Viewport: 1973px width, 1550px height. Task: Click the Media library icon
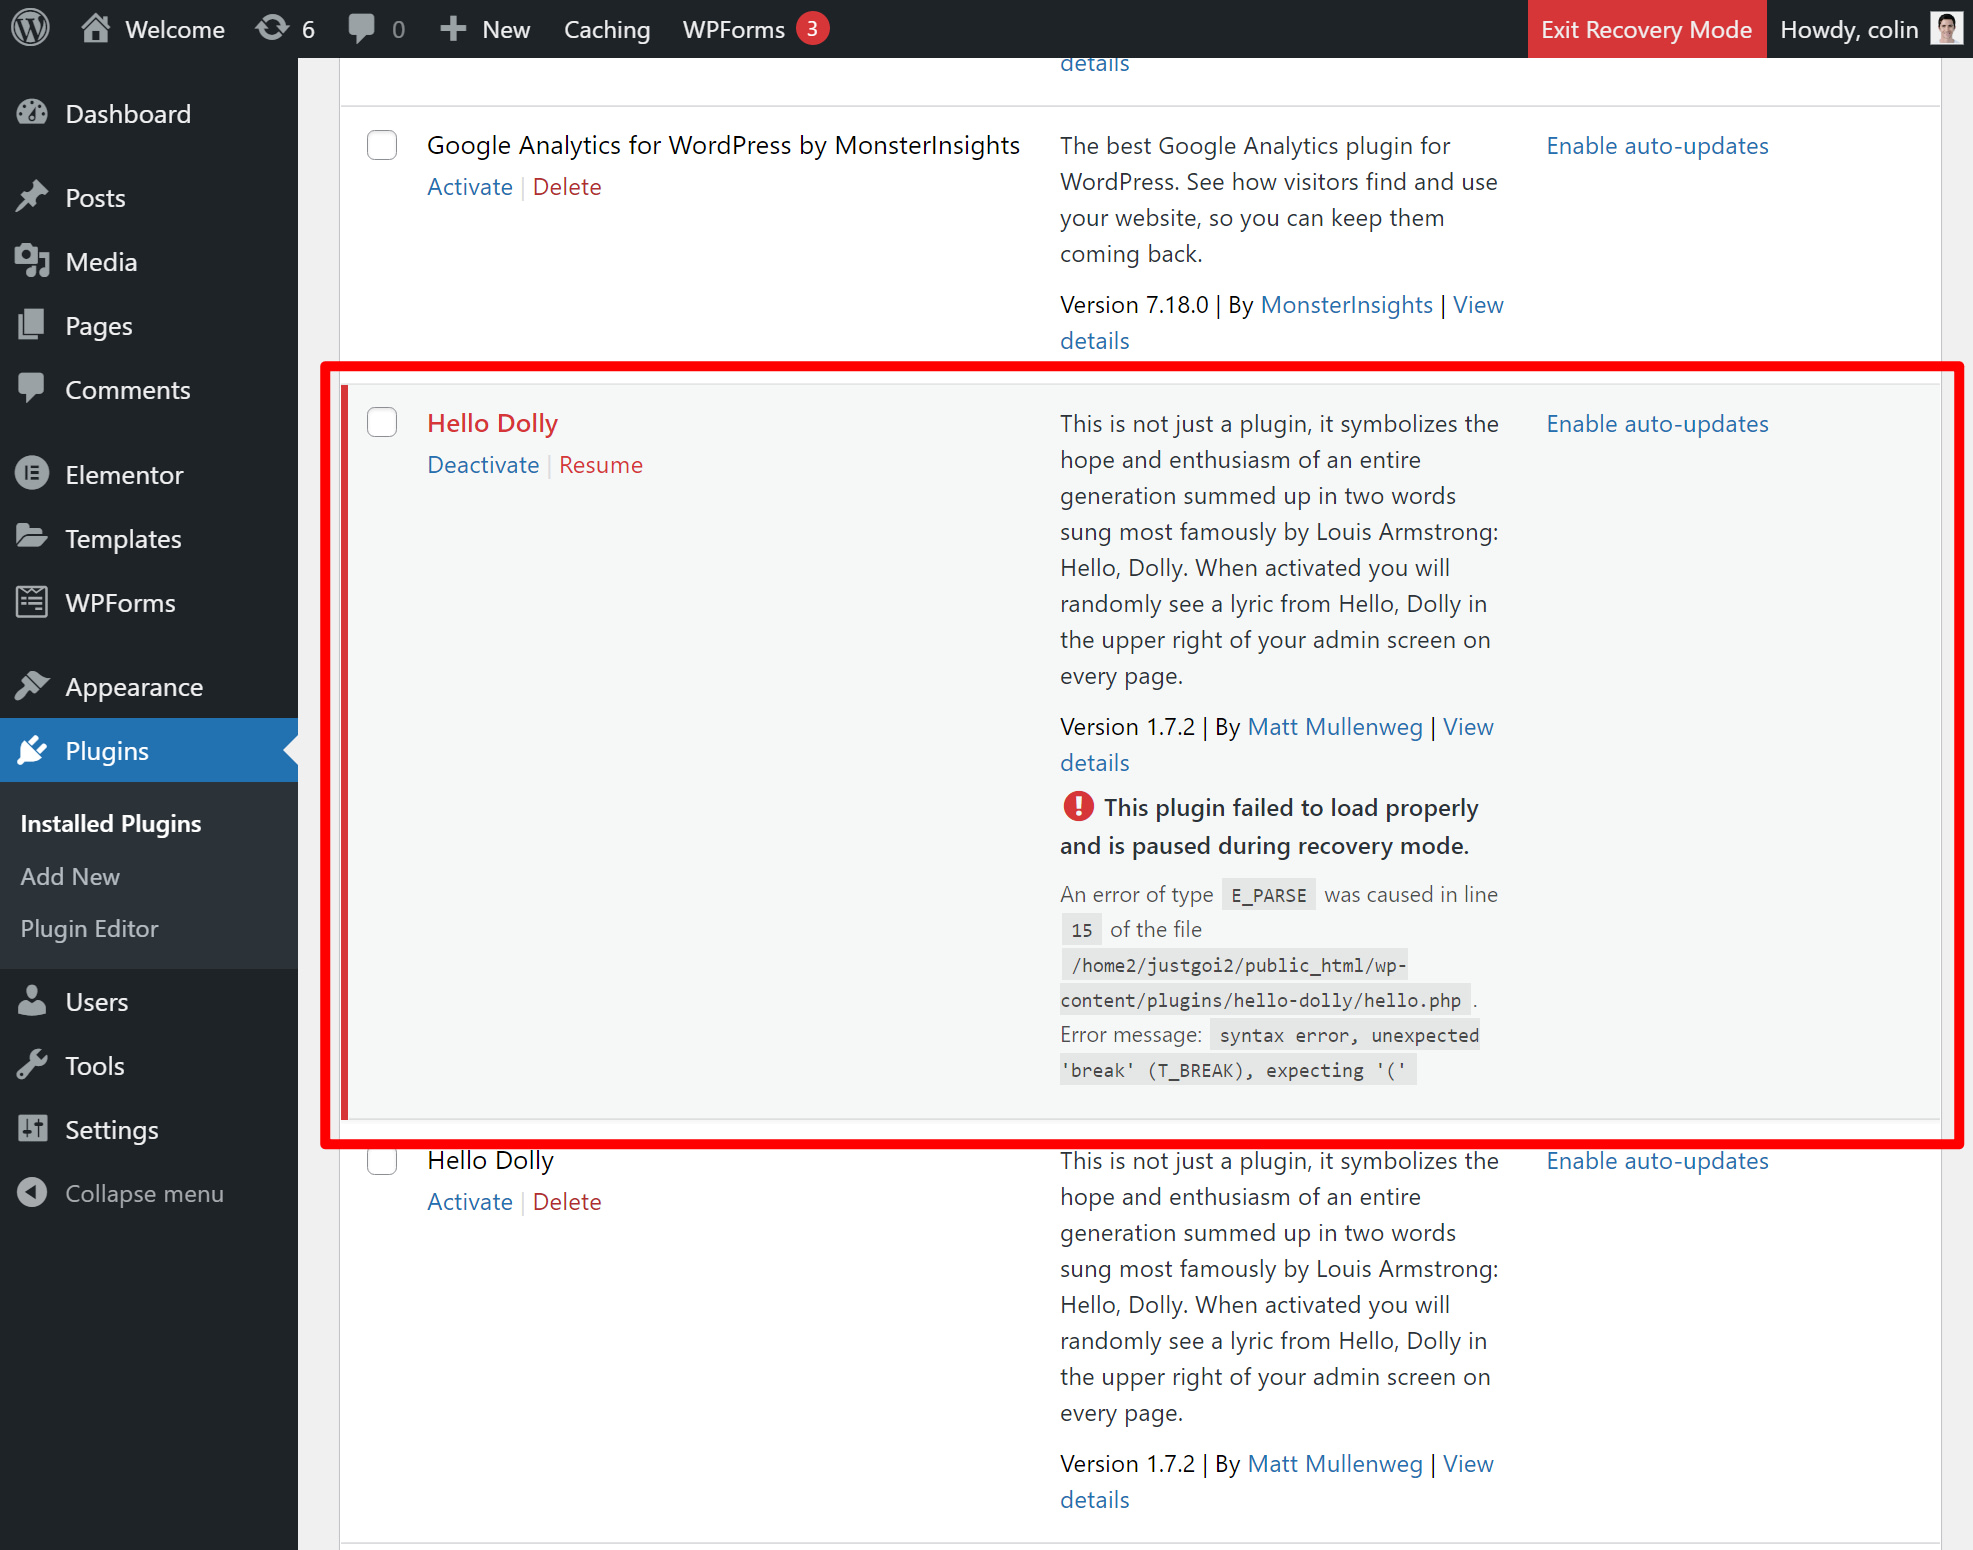tap(33, 261)
